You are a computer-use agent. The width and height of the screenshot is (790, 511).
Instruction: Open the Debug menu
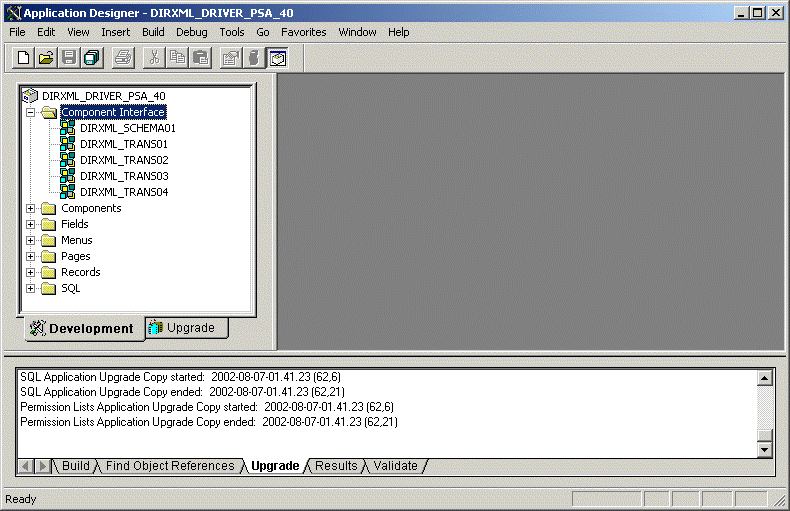[x=191, y=32]
